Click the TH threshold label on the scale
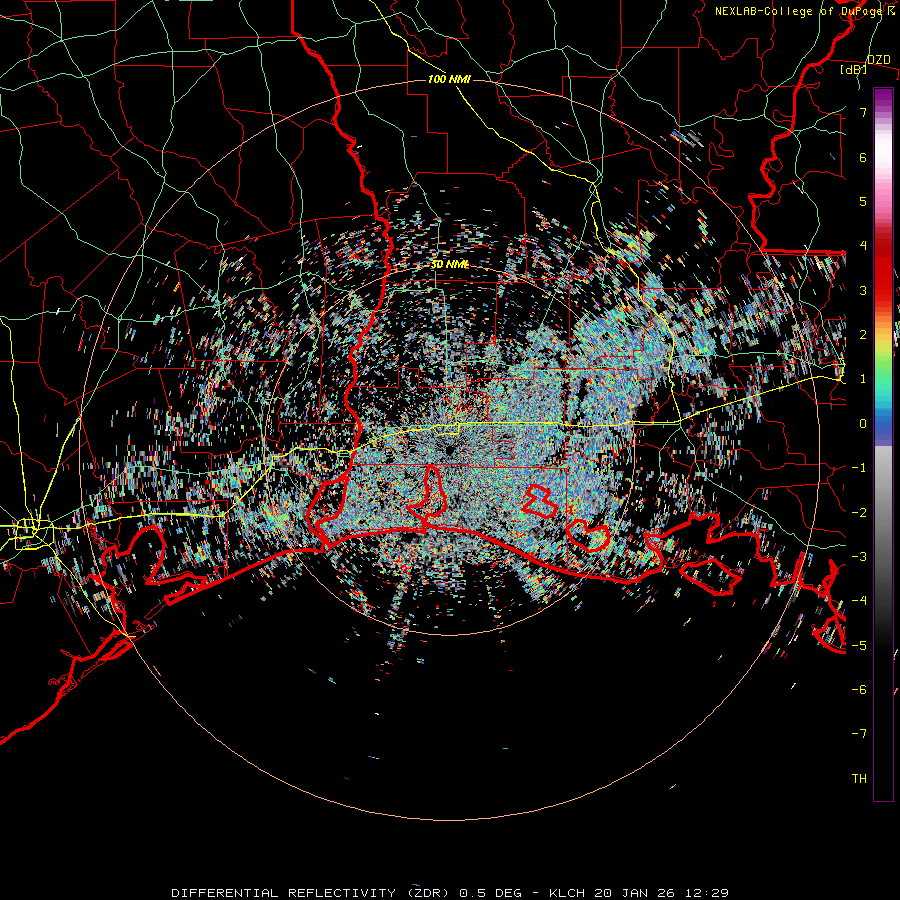900x900 pixels. 859,779
